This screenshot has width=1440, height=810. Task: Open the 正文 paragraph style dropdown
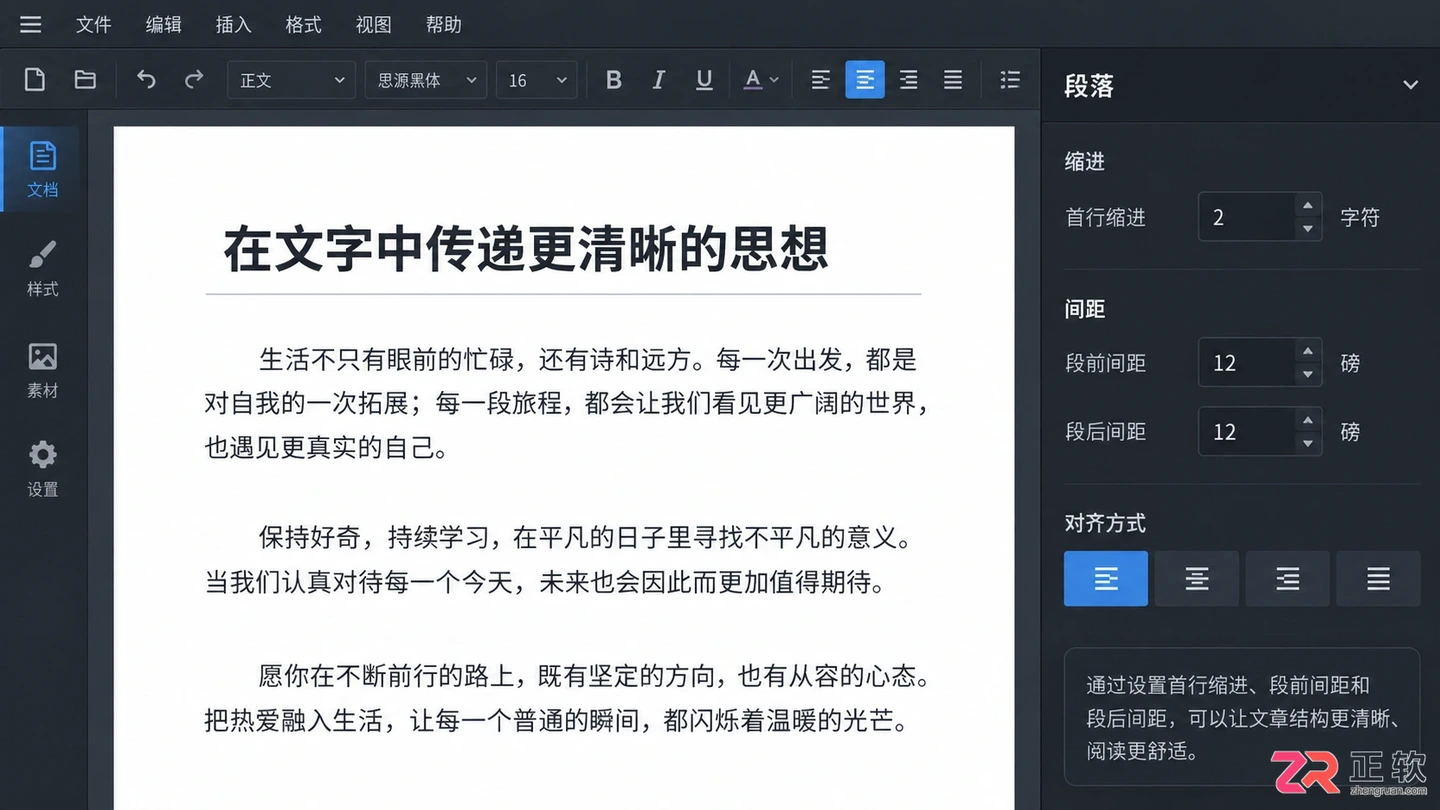point(291,80)
